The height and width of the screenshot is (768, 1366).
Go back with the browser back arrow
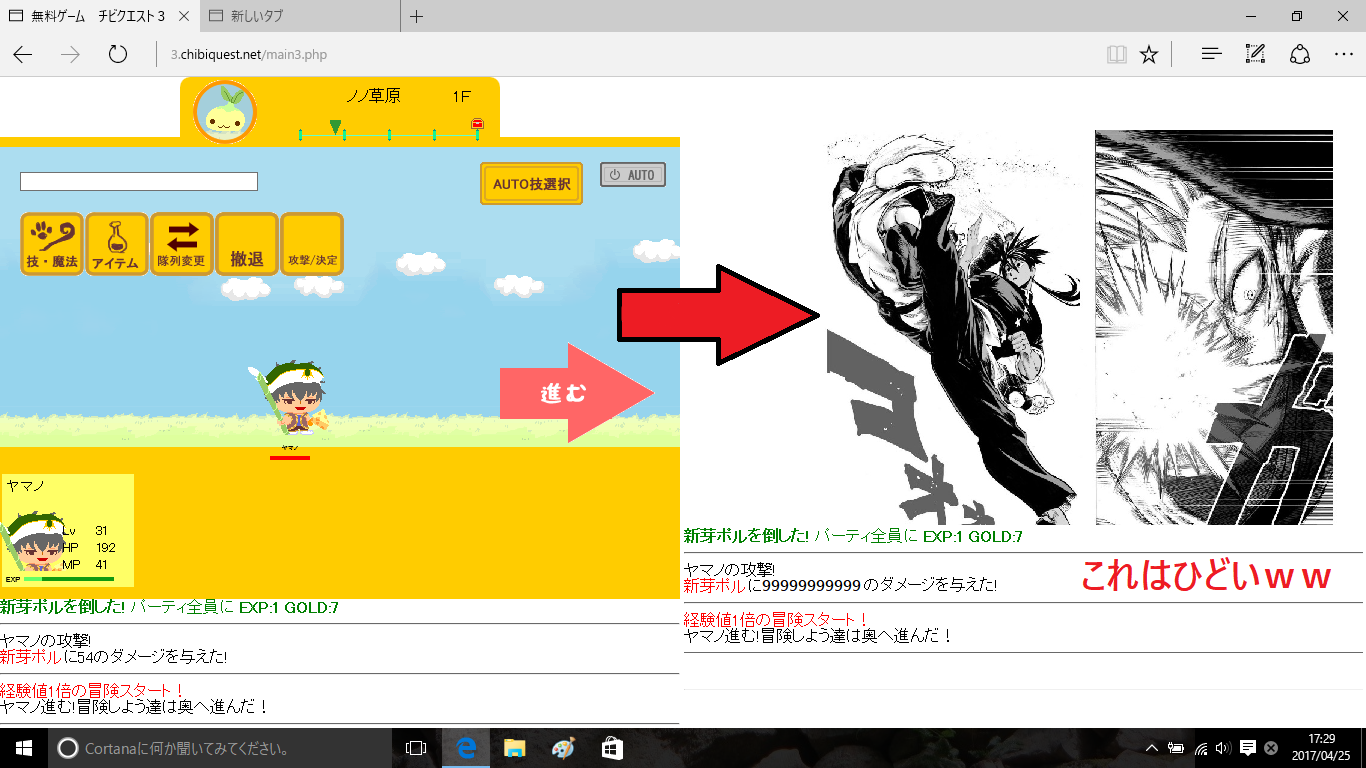tap(23, 54)
